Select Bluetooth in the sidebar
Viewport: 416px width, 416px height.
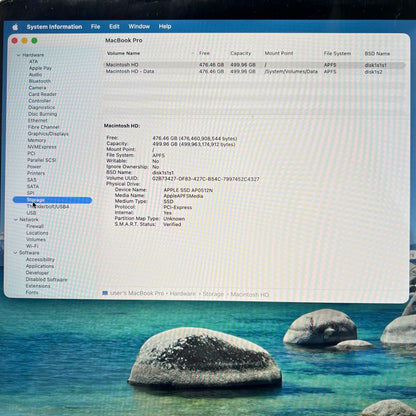coord(40,81)
